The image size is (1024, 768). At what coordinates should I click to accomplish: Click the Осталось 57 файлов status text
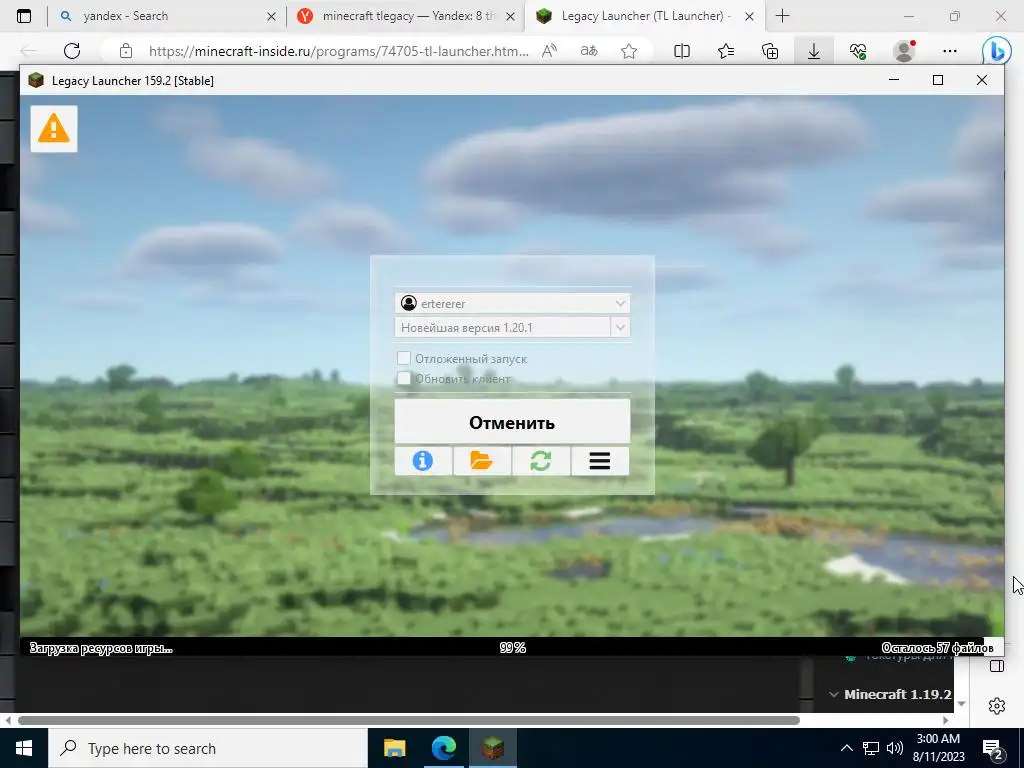click(x=937, y=648)
